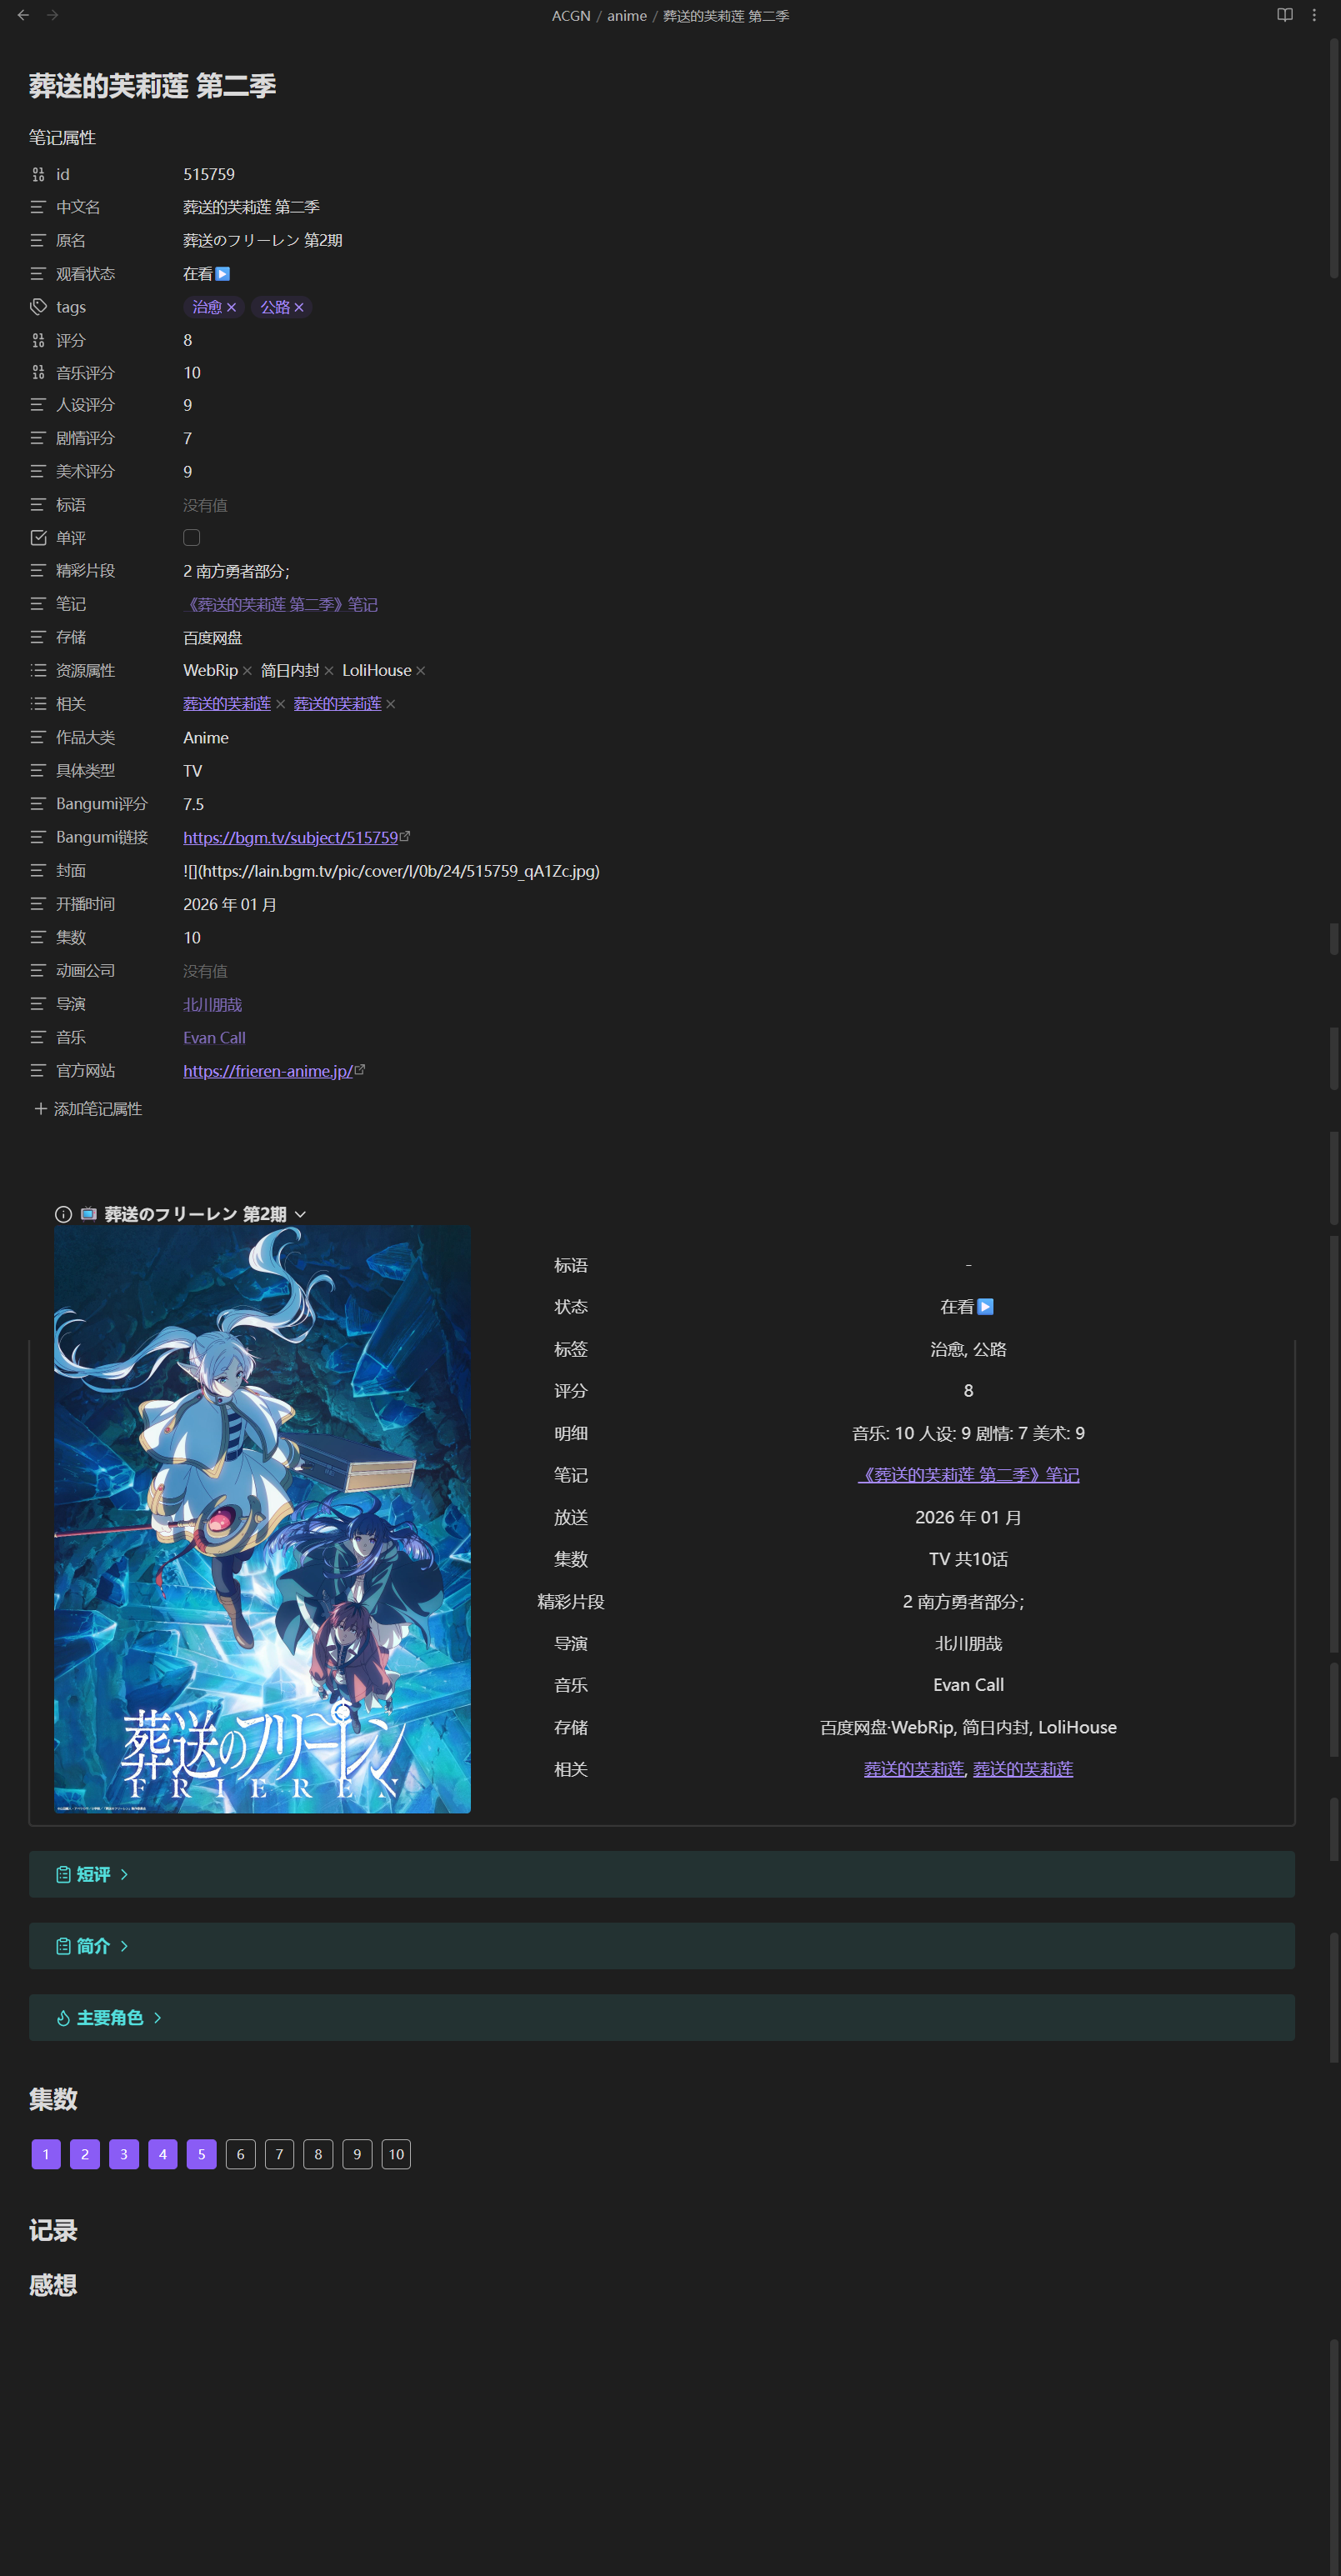This screenshot has height=2576, width=1341.
Task: Edit the empty 标语 property value
Action: point(205,505)
